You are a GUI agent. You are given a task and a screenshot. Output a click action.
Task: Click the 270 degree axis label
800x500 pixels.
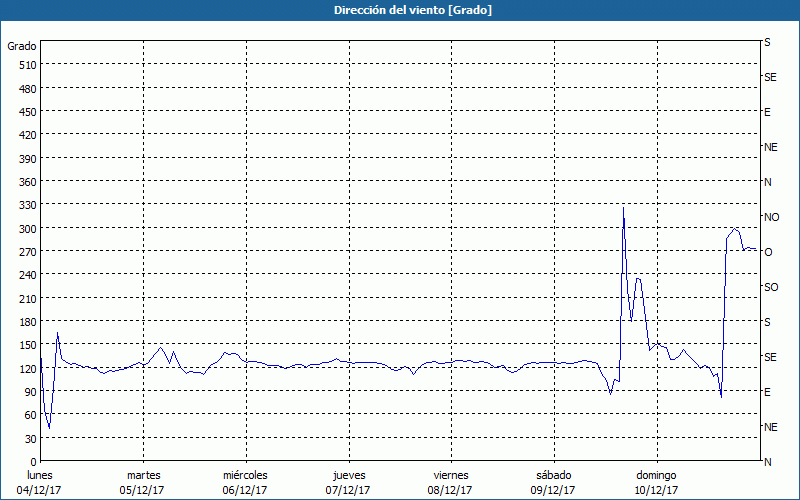pos(26,252)
